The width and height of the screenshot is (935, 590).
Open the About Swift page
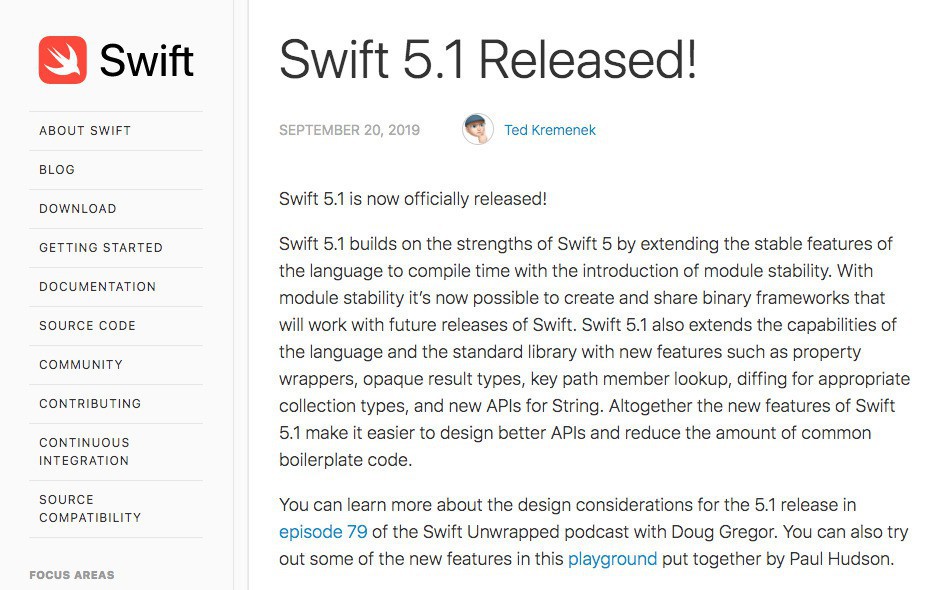coord(85,131)
